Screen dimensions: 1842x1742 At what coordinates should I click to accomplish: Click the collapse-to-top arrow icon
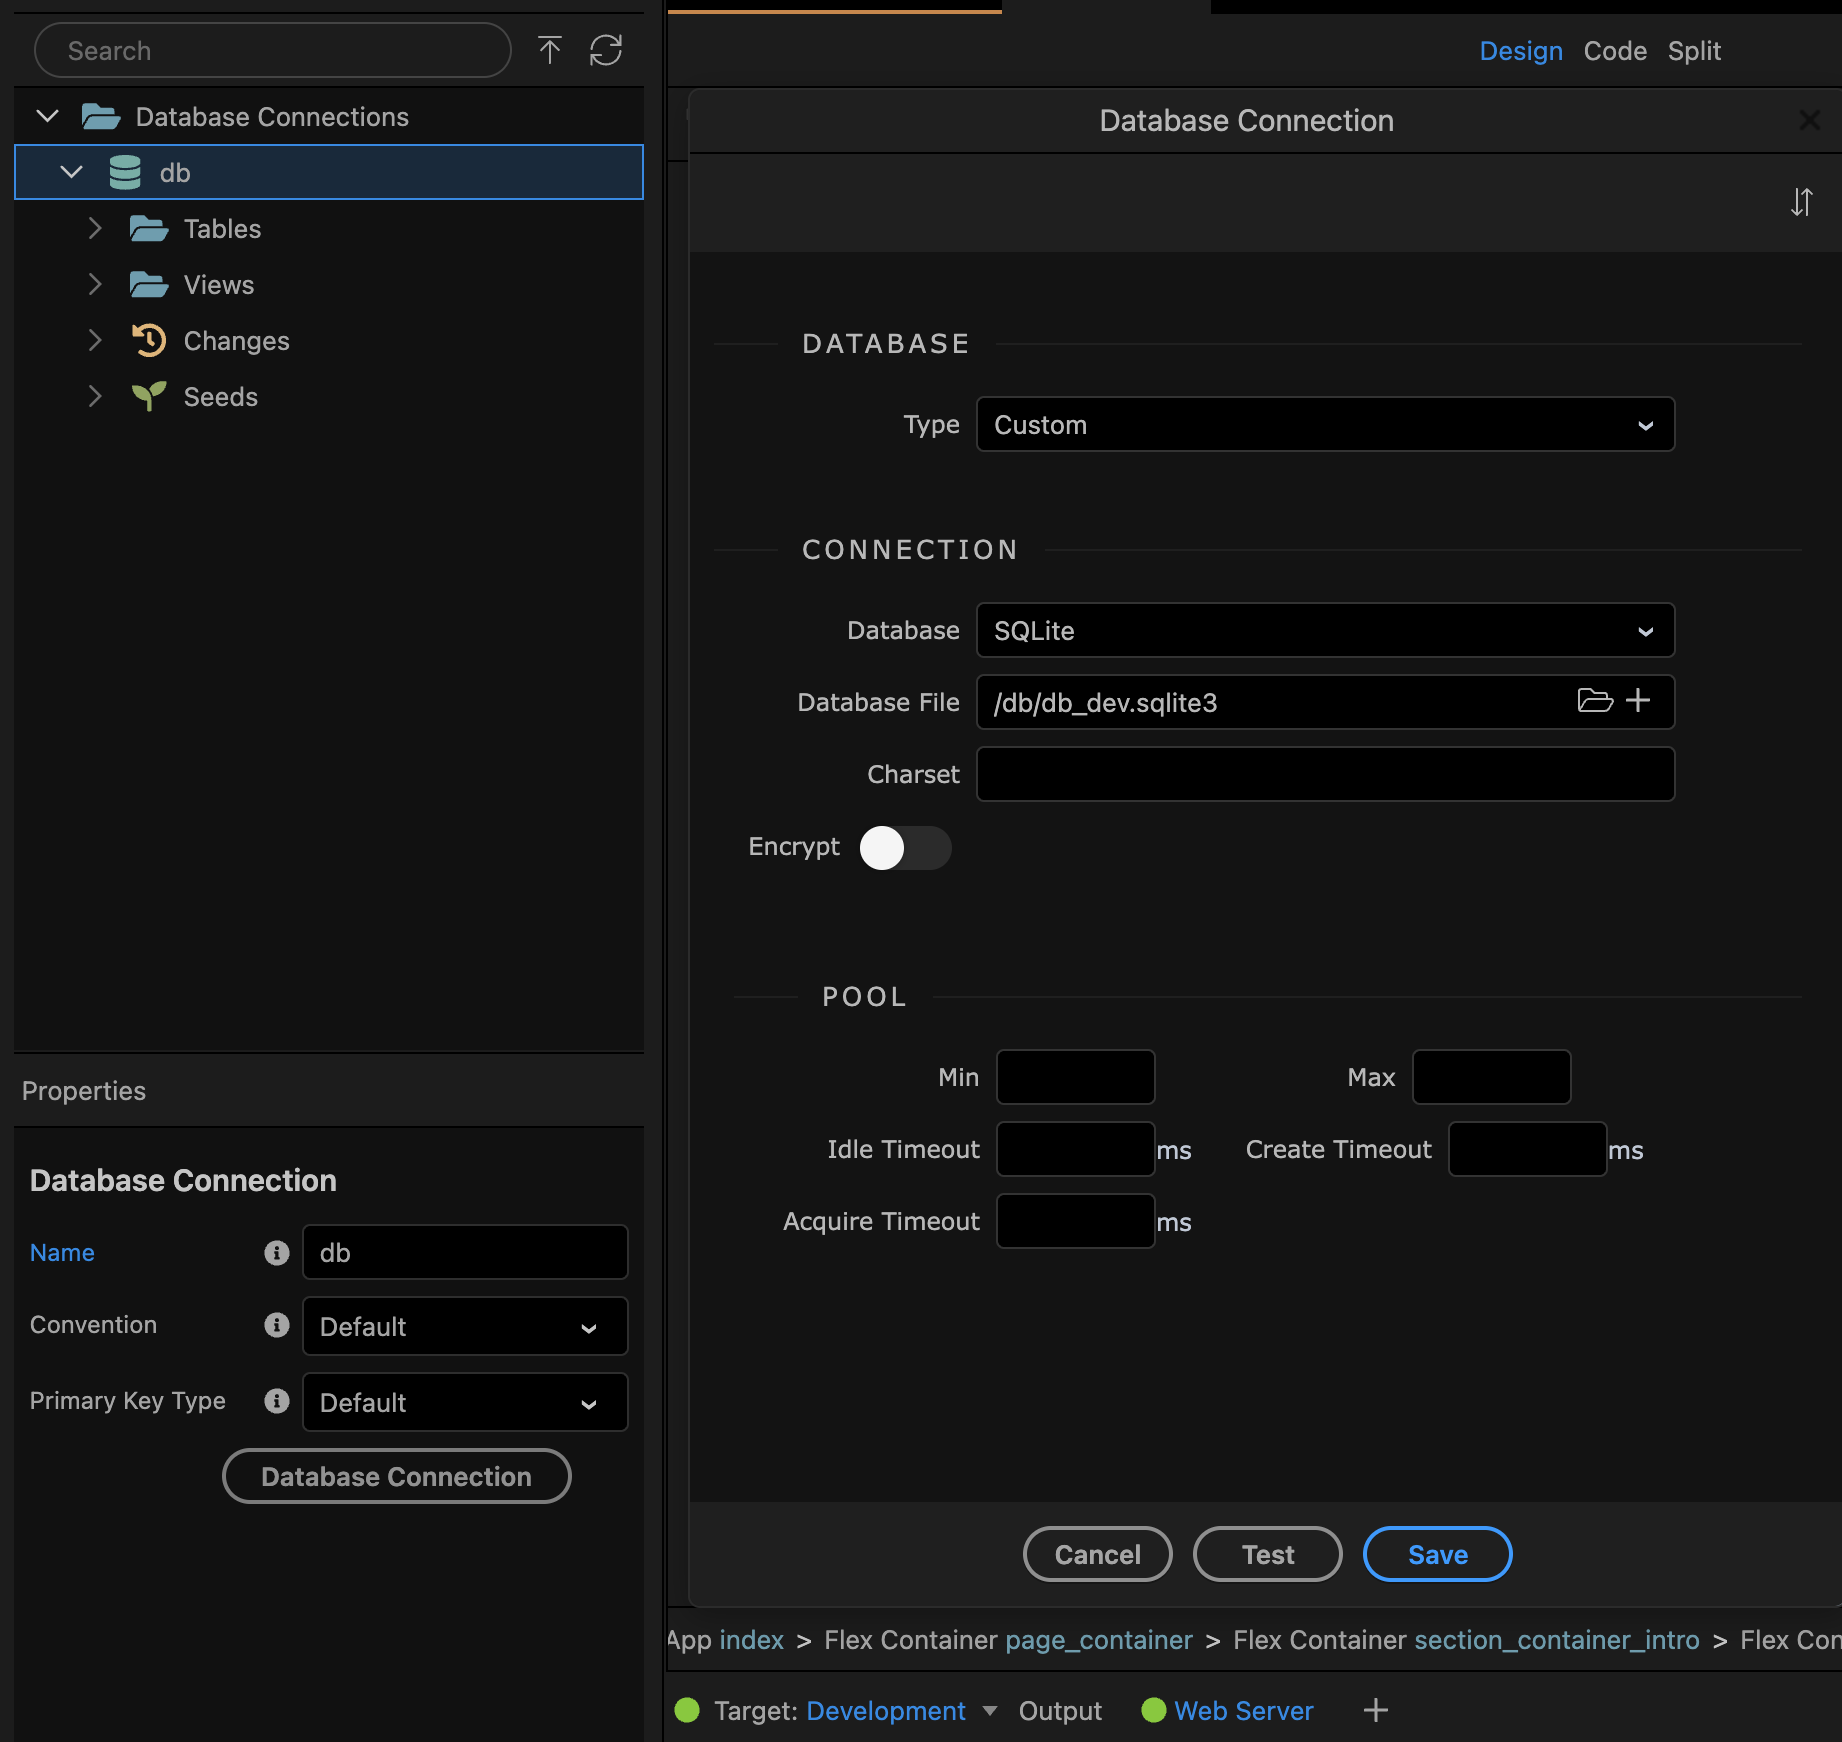coord(549,50)
